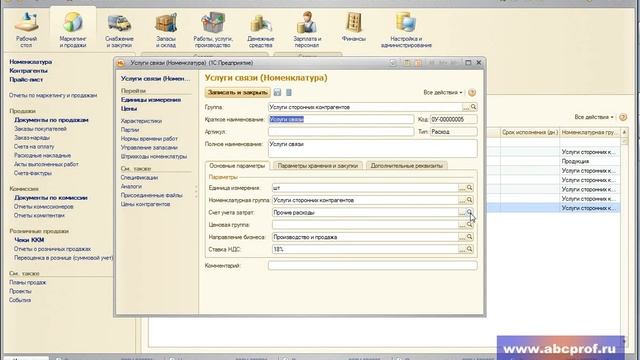Click the Комментарий input field
The width and height of the screenshot is (640, 360).
(373, 265)
